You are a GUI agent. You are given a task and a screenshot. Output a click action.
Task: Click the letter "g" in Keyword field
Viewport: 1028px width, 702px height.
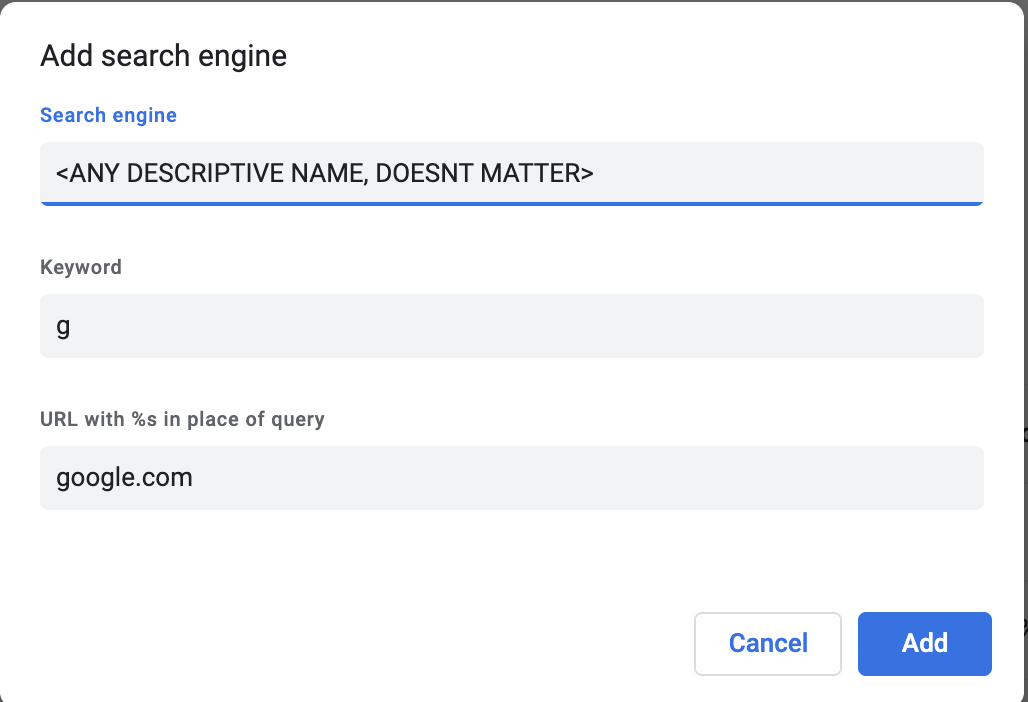pos(63,327)
